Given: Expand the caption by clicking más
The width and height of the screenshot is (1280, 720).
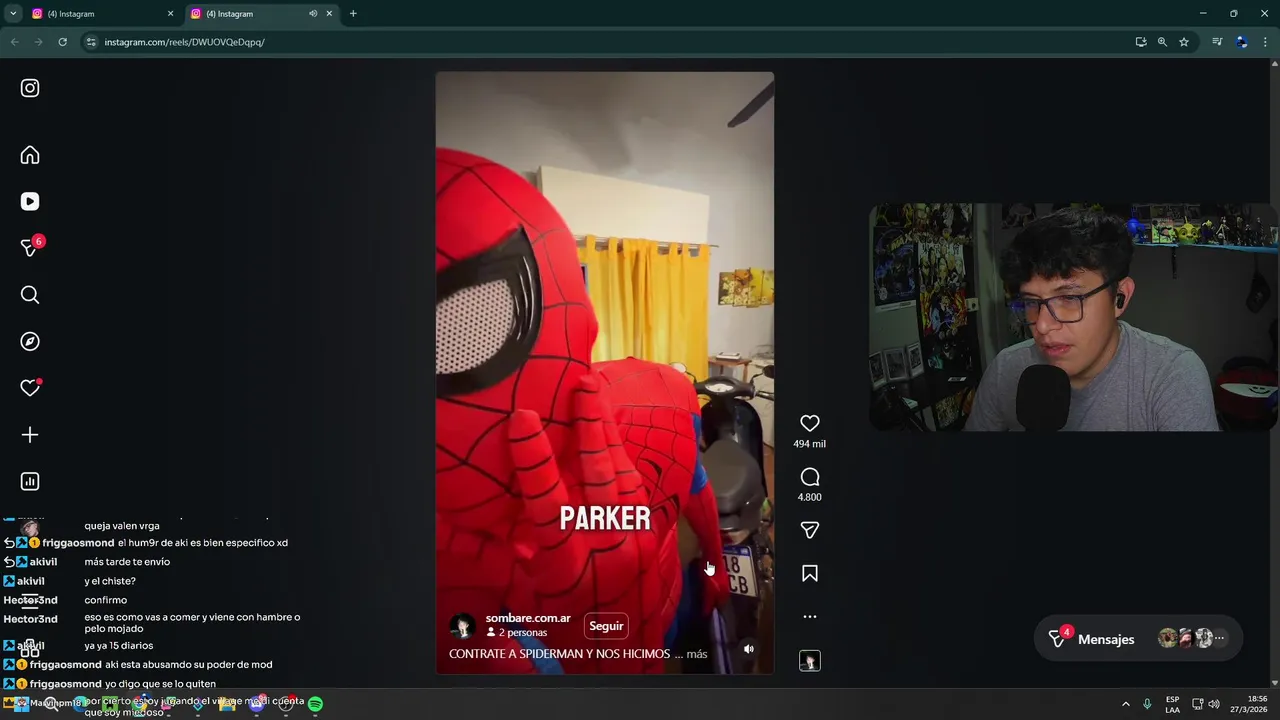Looking at the screenshot, I should 697,654.
